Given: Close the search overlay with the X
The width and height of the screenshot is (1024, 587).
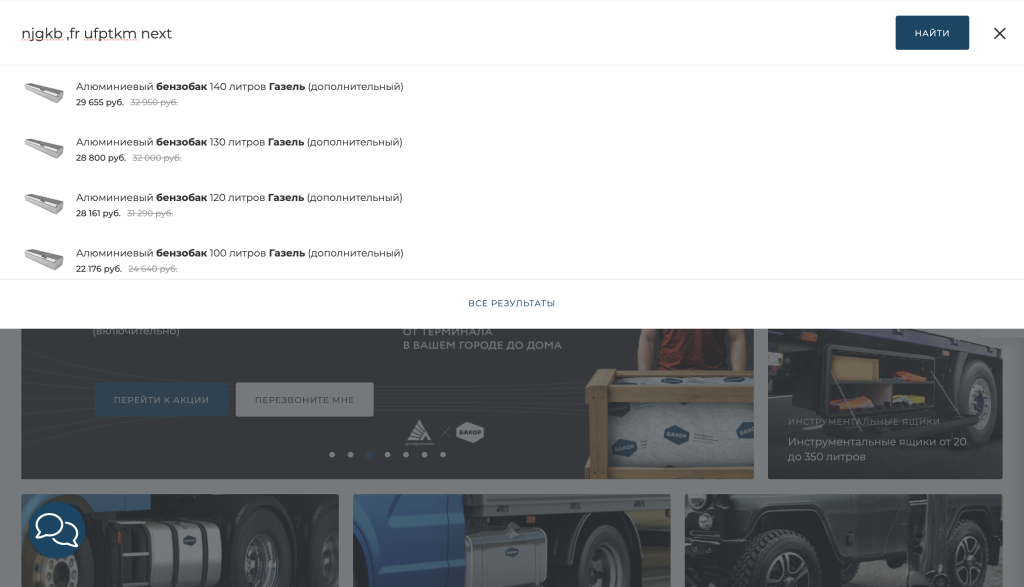Looking at the screenshot, I should [999, 33].
